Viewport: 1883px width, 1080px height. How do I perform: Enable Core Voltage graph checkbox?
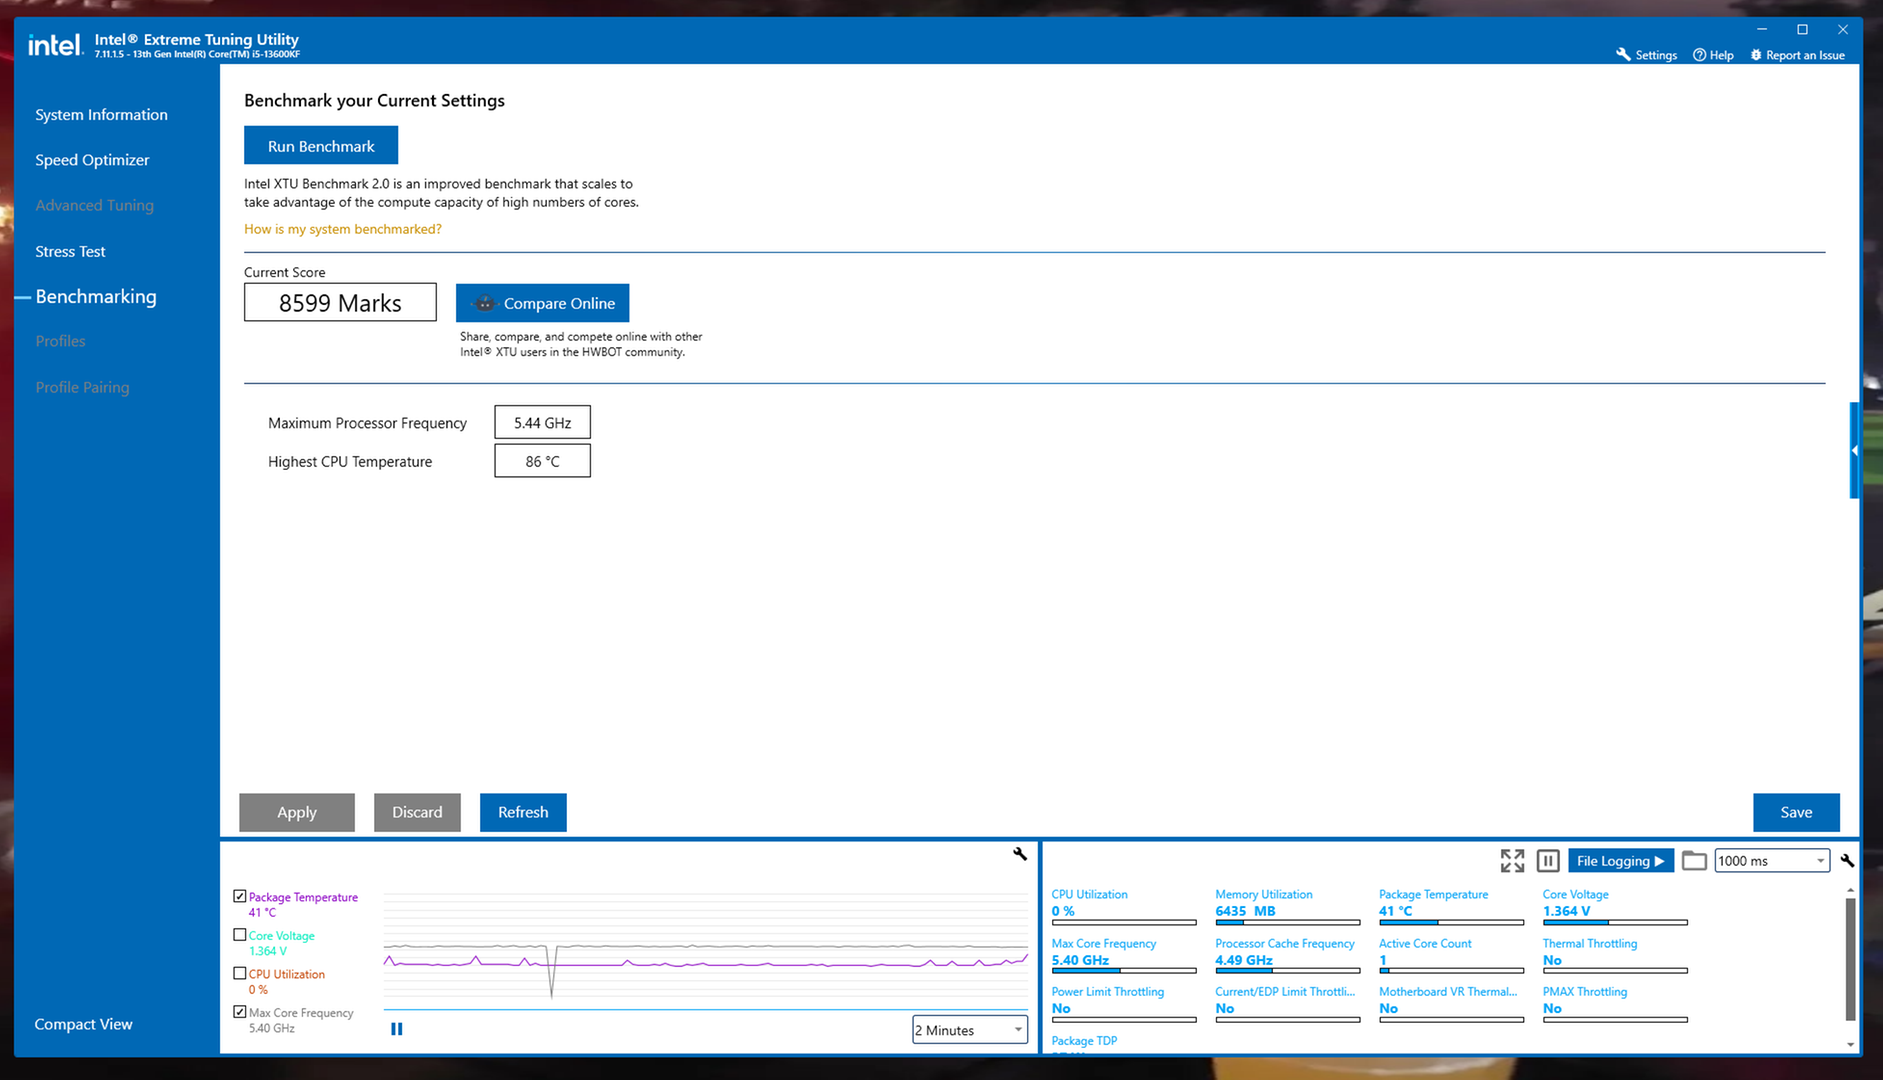point(240,935)
